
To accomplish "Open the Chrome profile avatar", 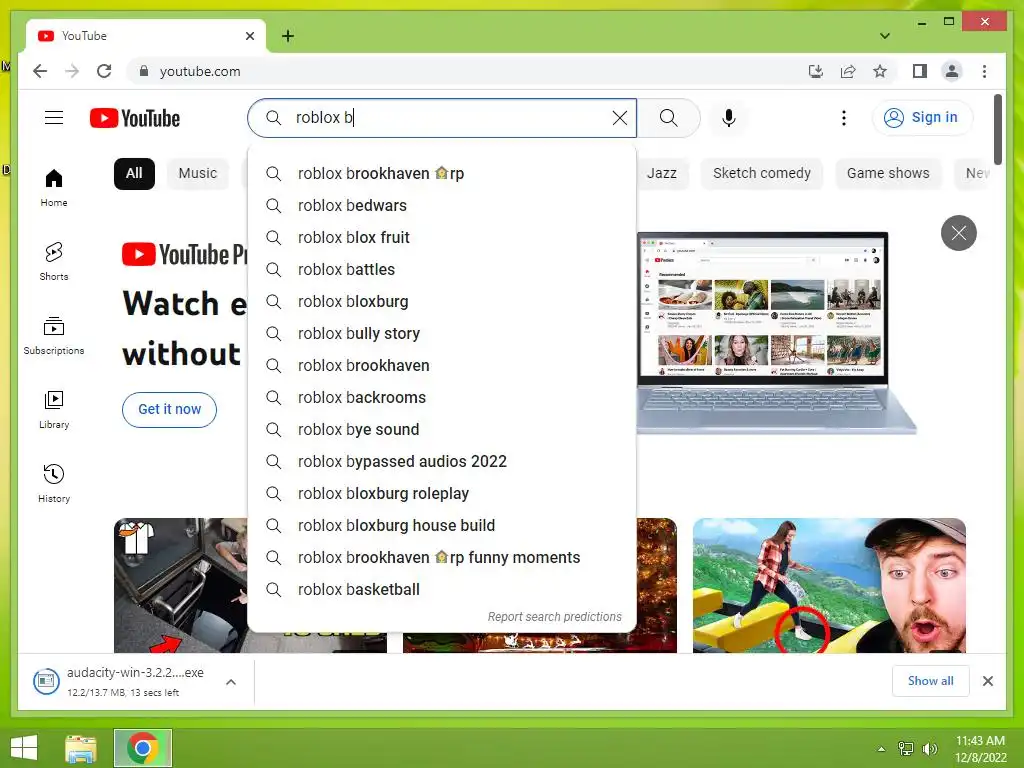I will pos(952,71).
